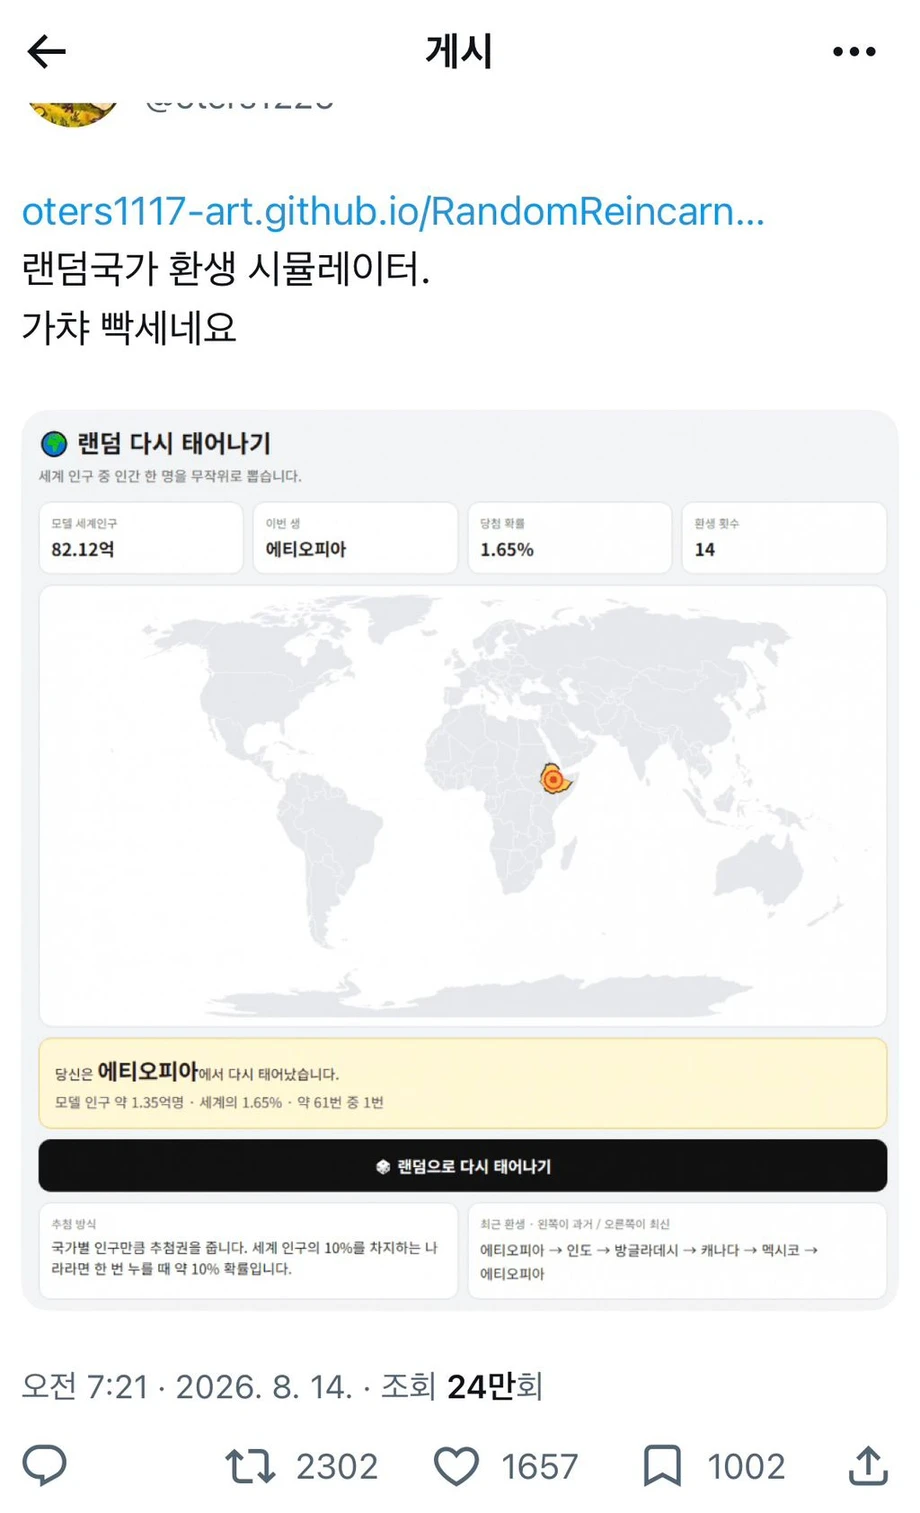Click the 랜덤으로 다시 태어나기 black button
Image resolution: width=920 pixels, height=1513 pixels.
pos(463,1166)
